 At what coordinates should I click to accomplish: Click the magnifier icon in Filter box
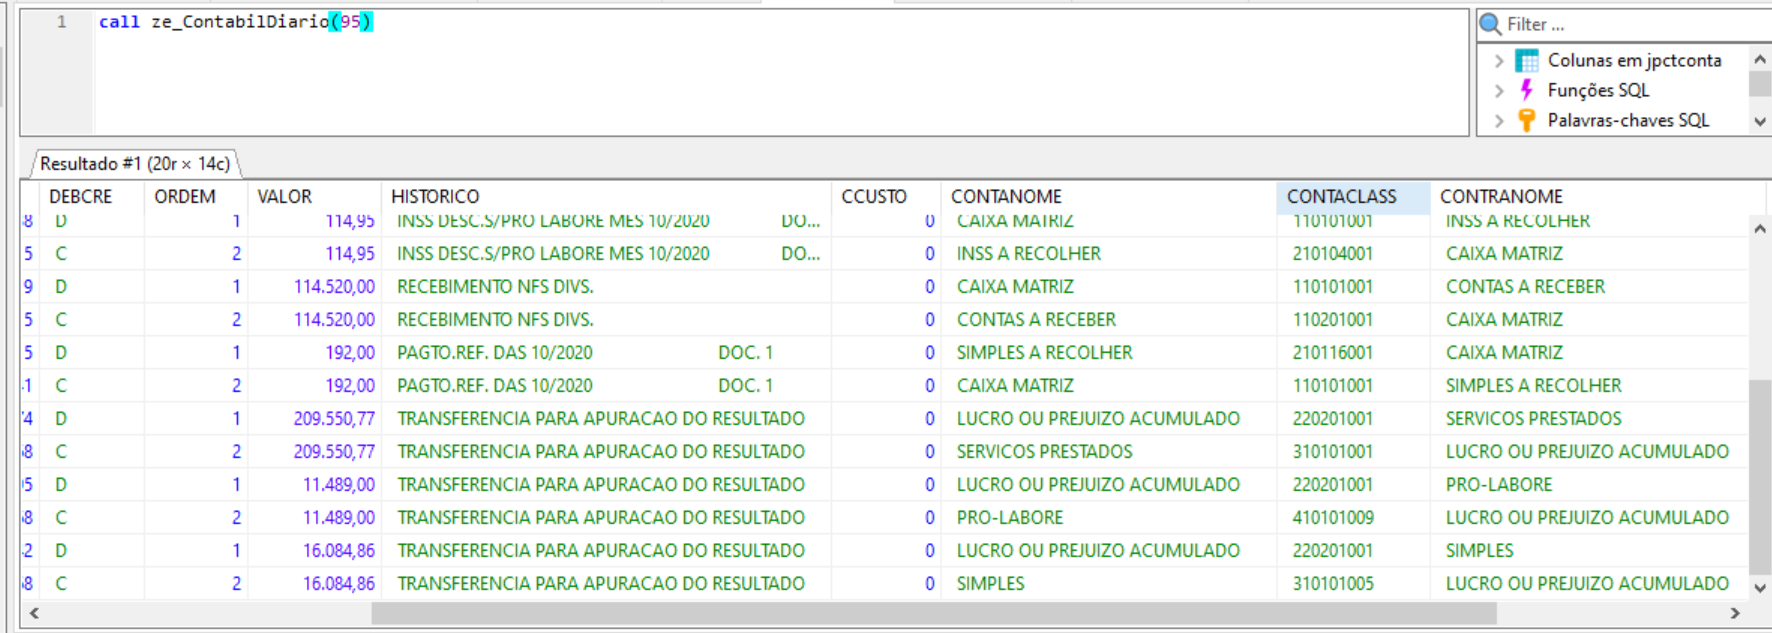[x=1490, y=24]
